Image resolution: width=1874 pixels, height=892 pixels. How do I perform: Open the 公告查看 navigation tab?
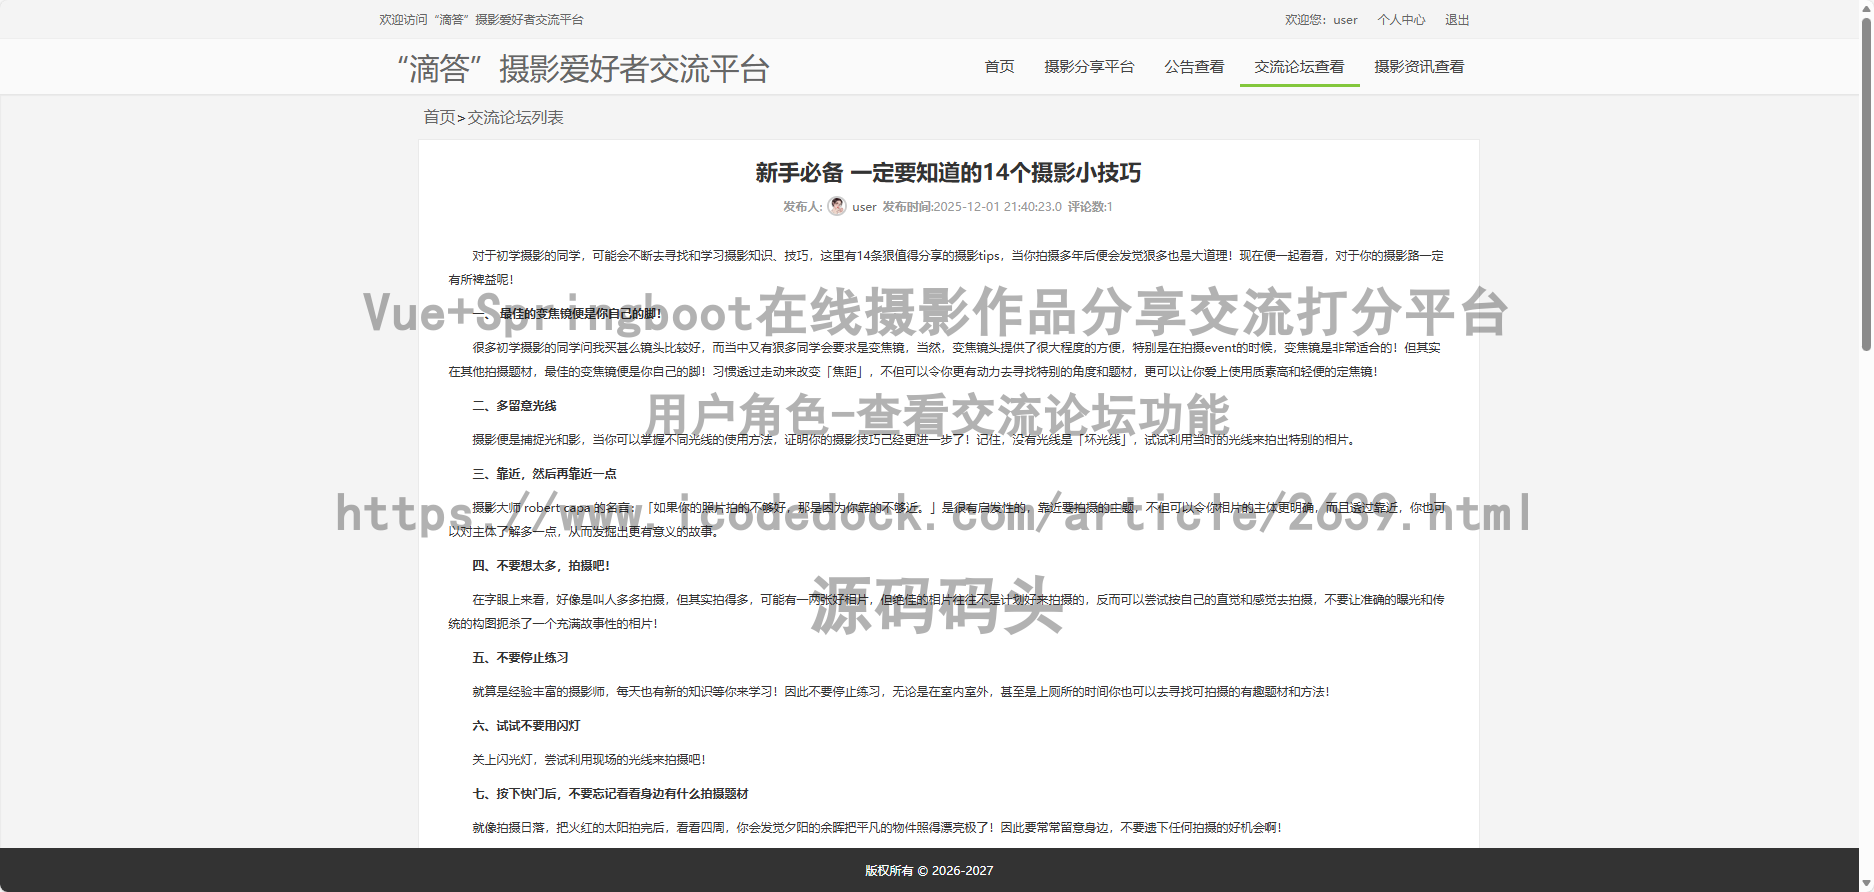[x=1194, y=67]
